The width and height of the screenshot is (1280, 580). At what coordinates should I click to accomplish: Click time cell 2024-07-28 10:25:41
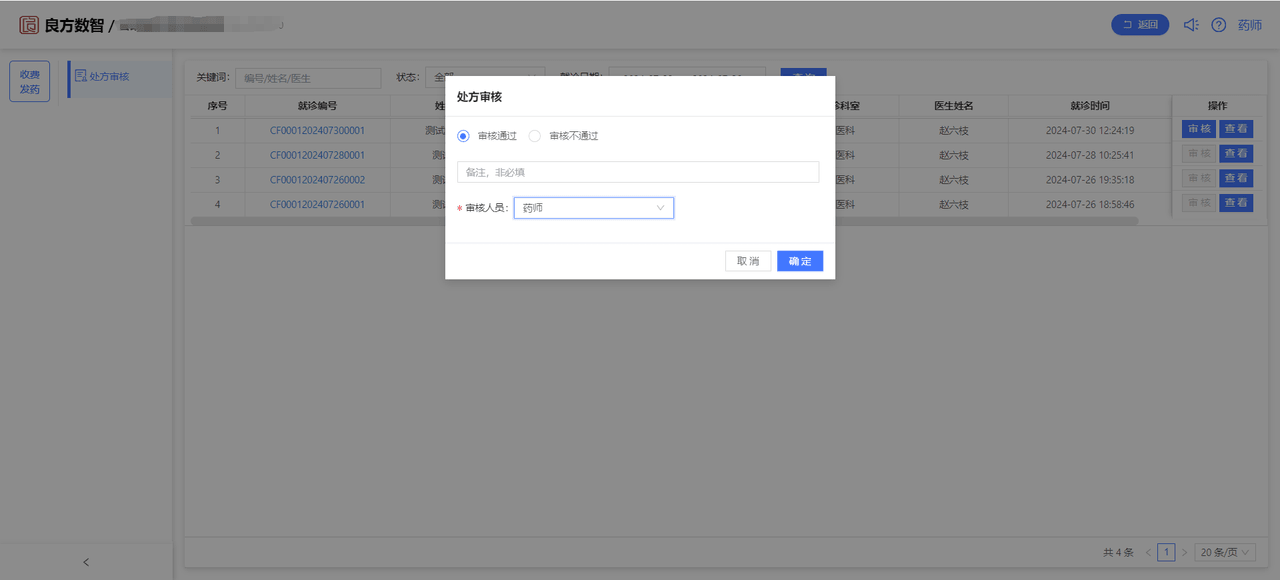click(x=1090, y=155)
